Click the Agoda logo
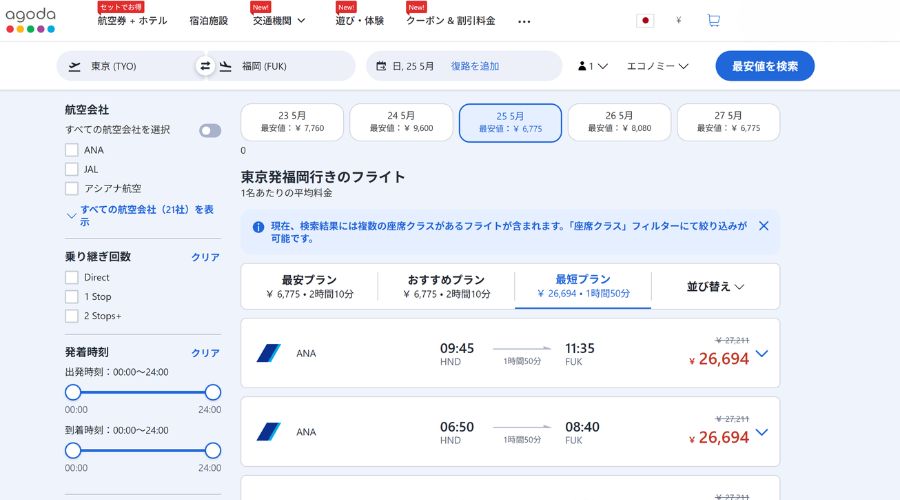900x500 pixels. click(x=30, y=21)
